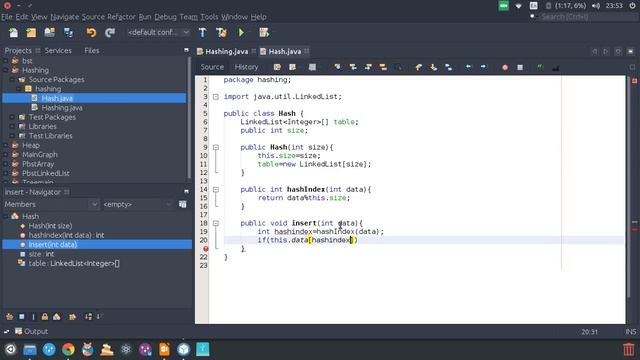Screen dimensions: 640x360
Task: Open the File menu
Action: tap(7, 17)
